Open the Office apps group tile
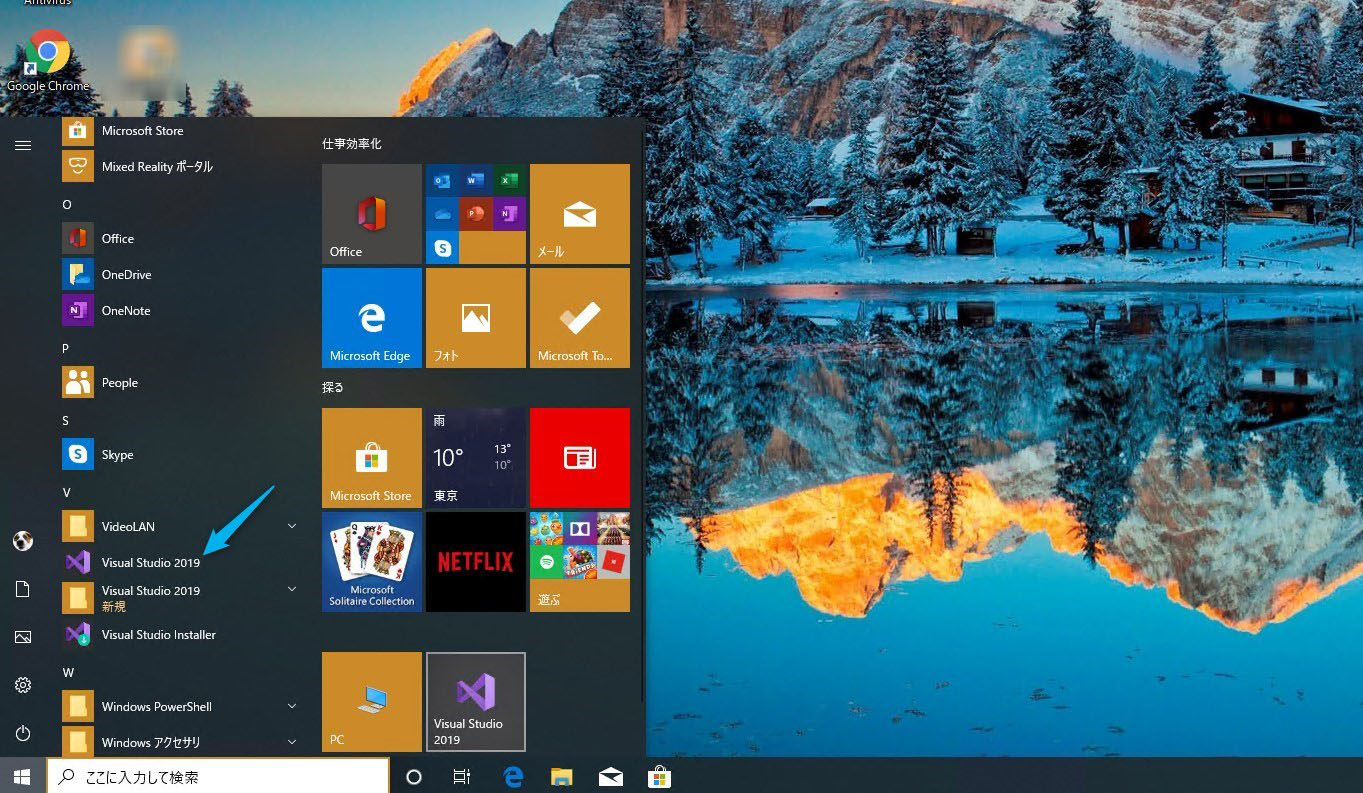The width and height of the screenshot is (1363, 793). pos(476,214)
